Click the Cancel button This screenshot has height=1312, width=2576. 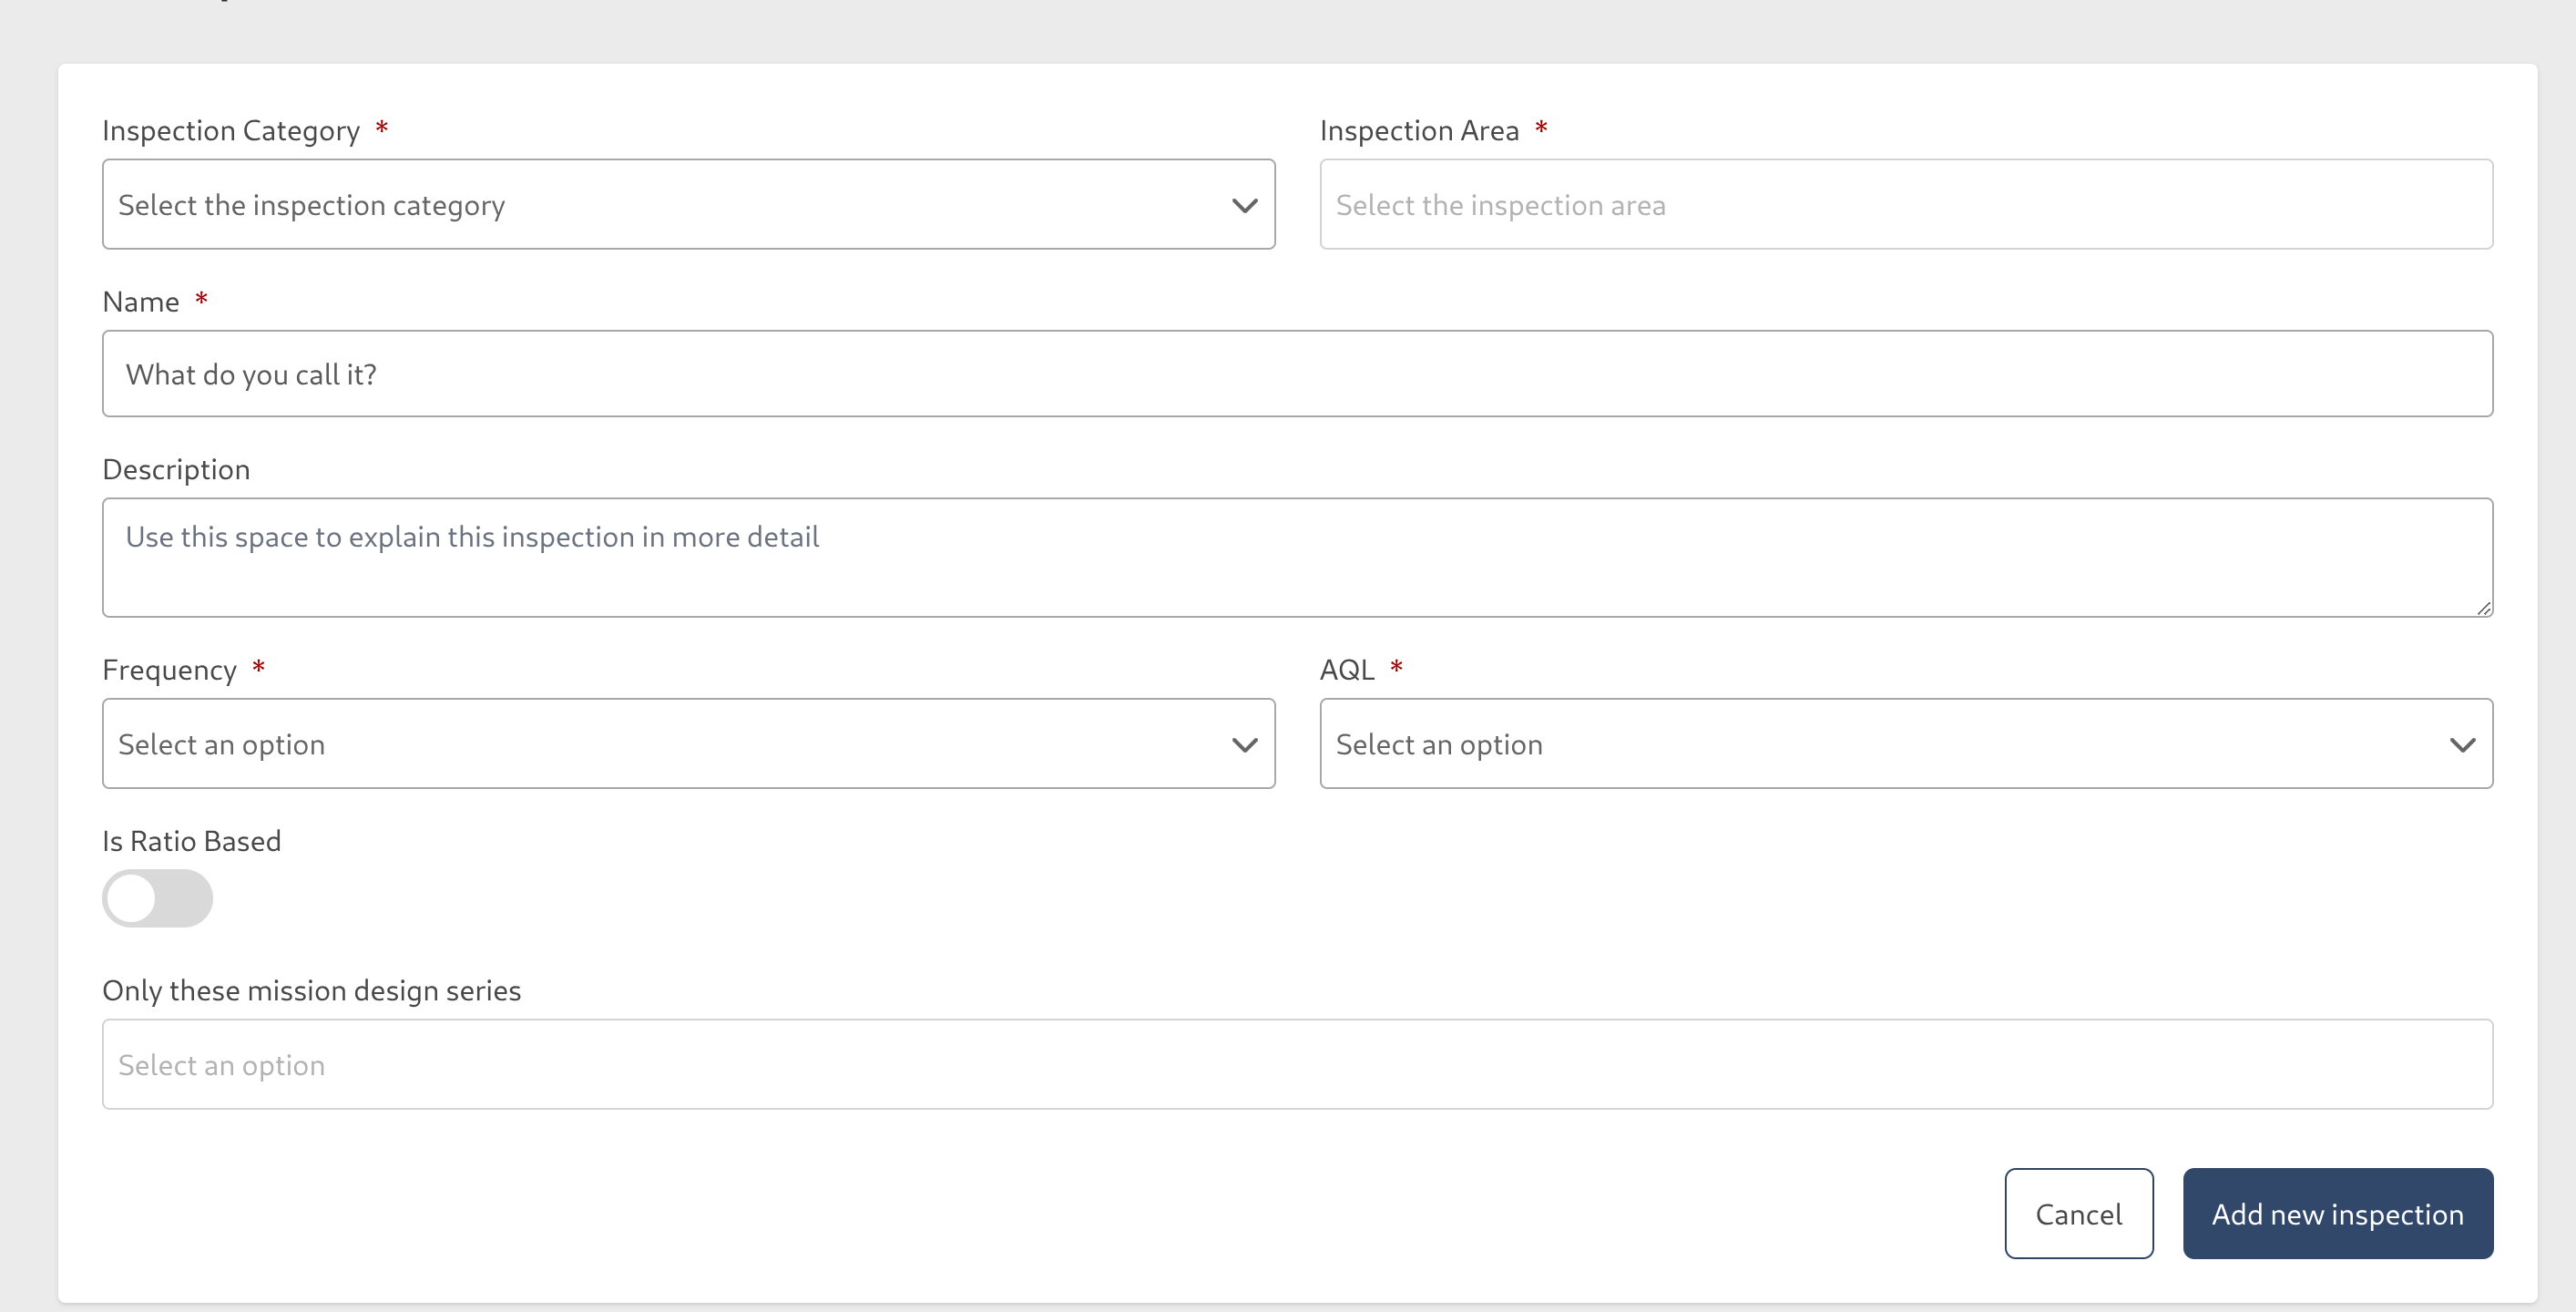2079,1213
